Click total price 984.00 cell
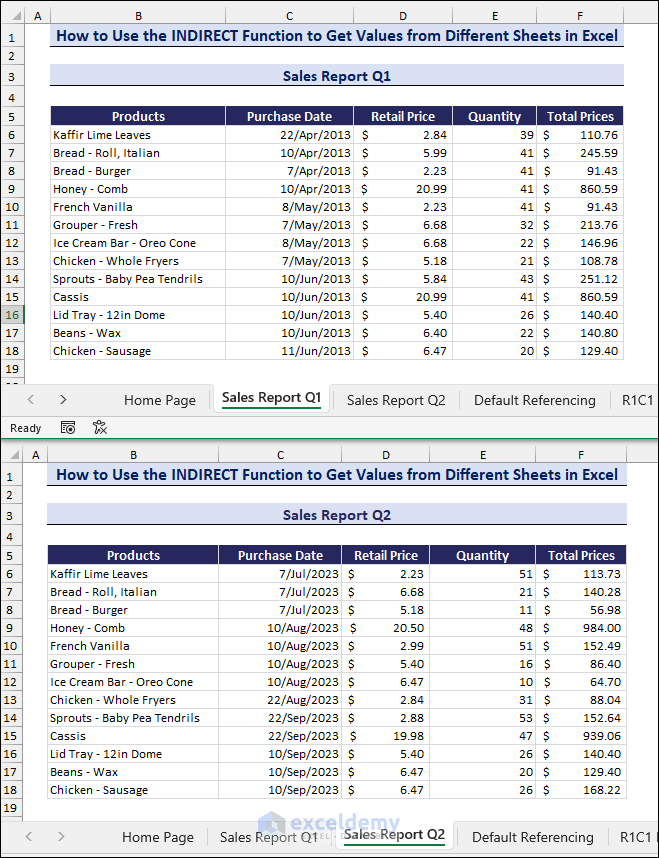Viewport: 659px width, 858px height. coord(581,628)
